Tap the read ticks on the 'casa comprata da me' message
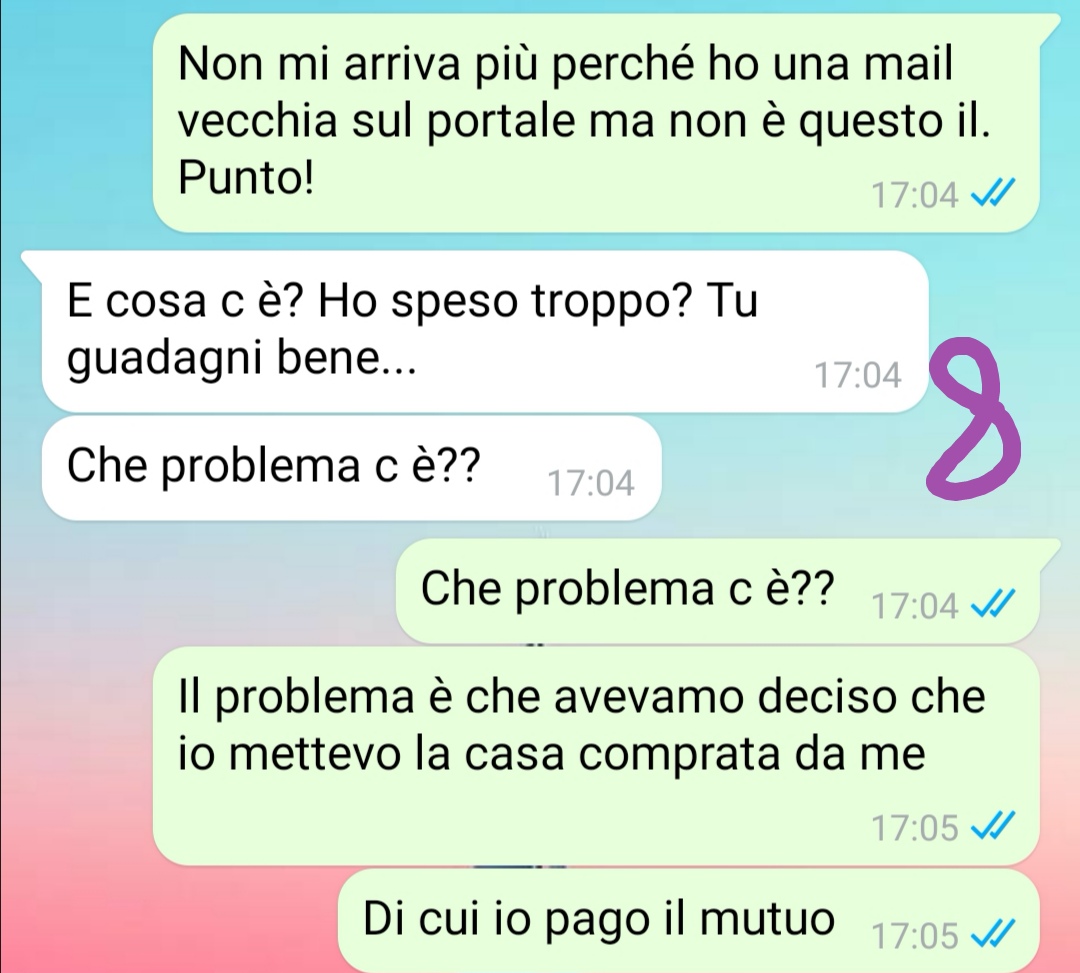Viewport: 1080px width, 973px height. pyautogui.click(x=993, y=827)
